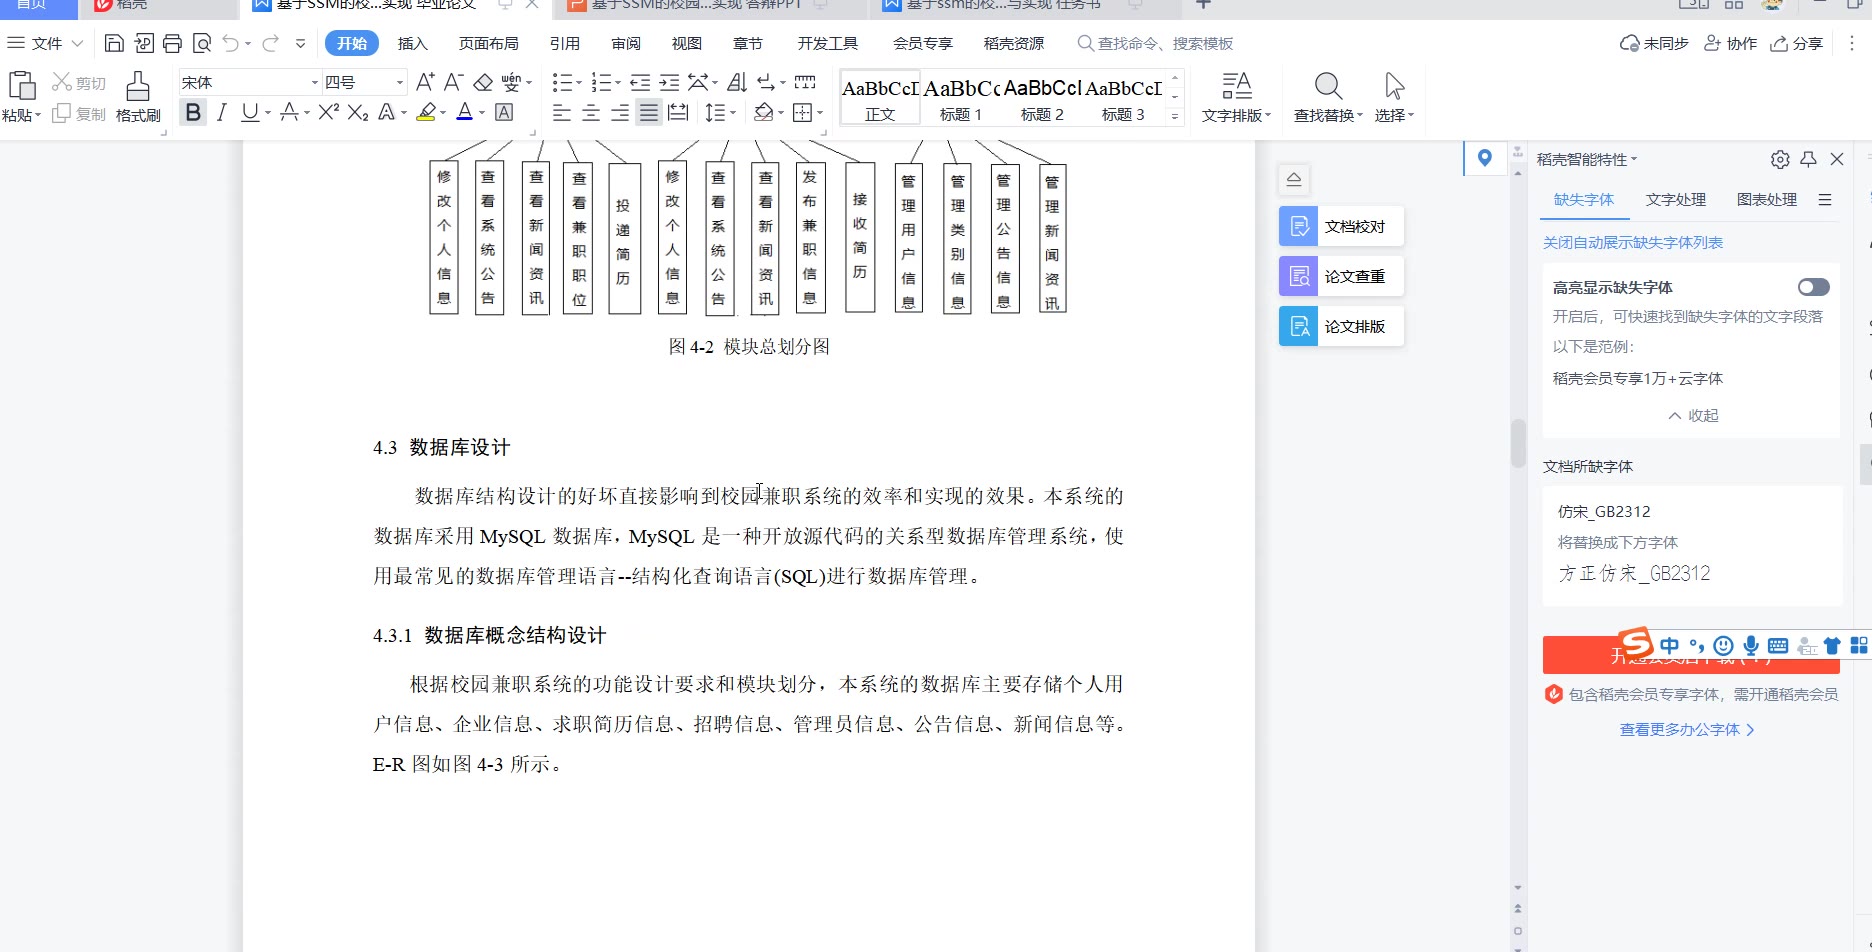
Task: Apply Bold formatting with the B icon
Action: [193, 113]
